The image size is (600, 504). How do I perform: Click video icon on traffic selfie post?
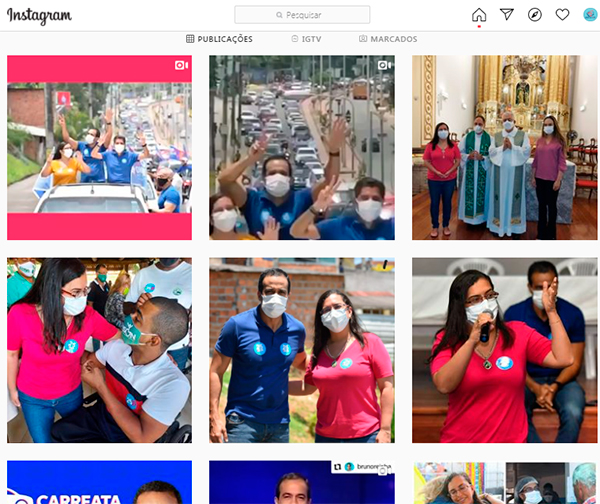pyautogui.click(x=383, y=65)
